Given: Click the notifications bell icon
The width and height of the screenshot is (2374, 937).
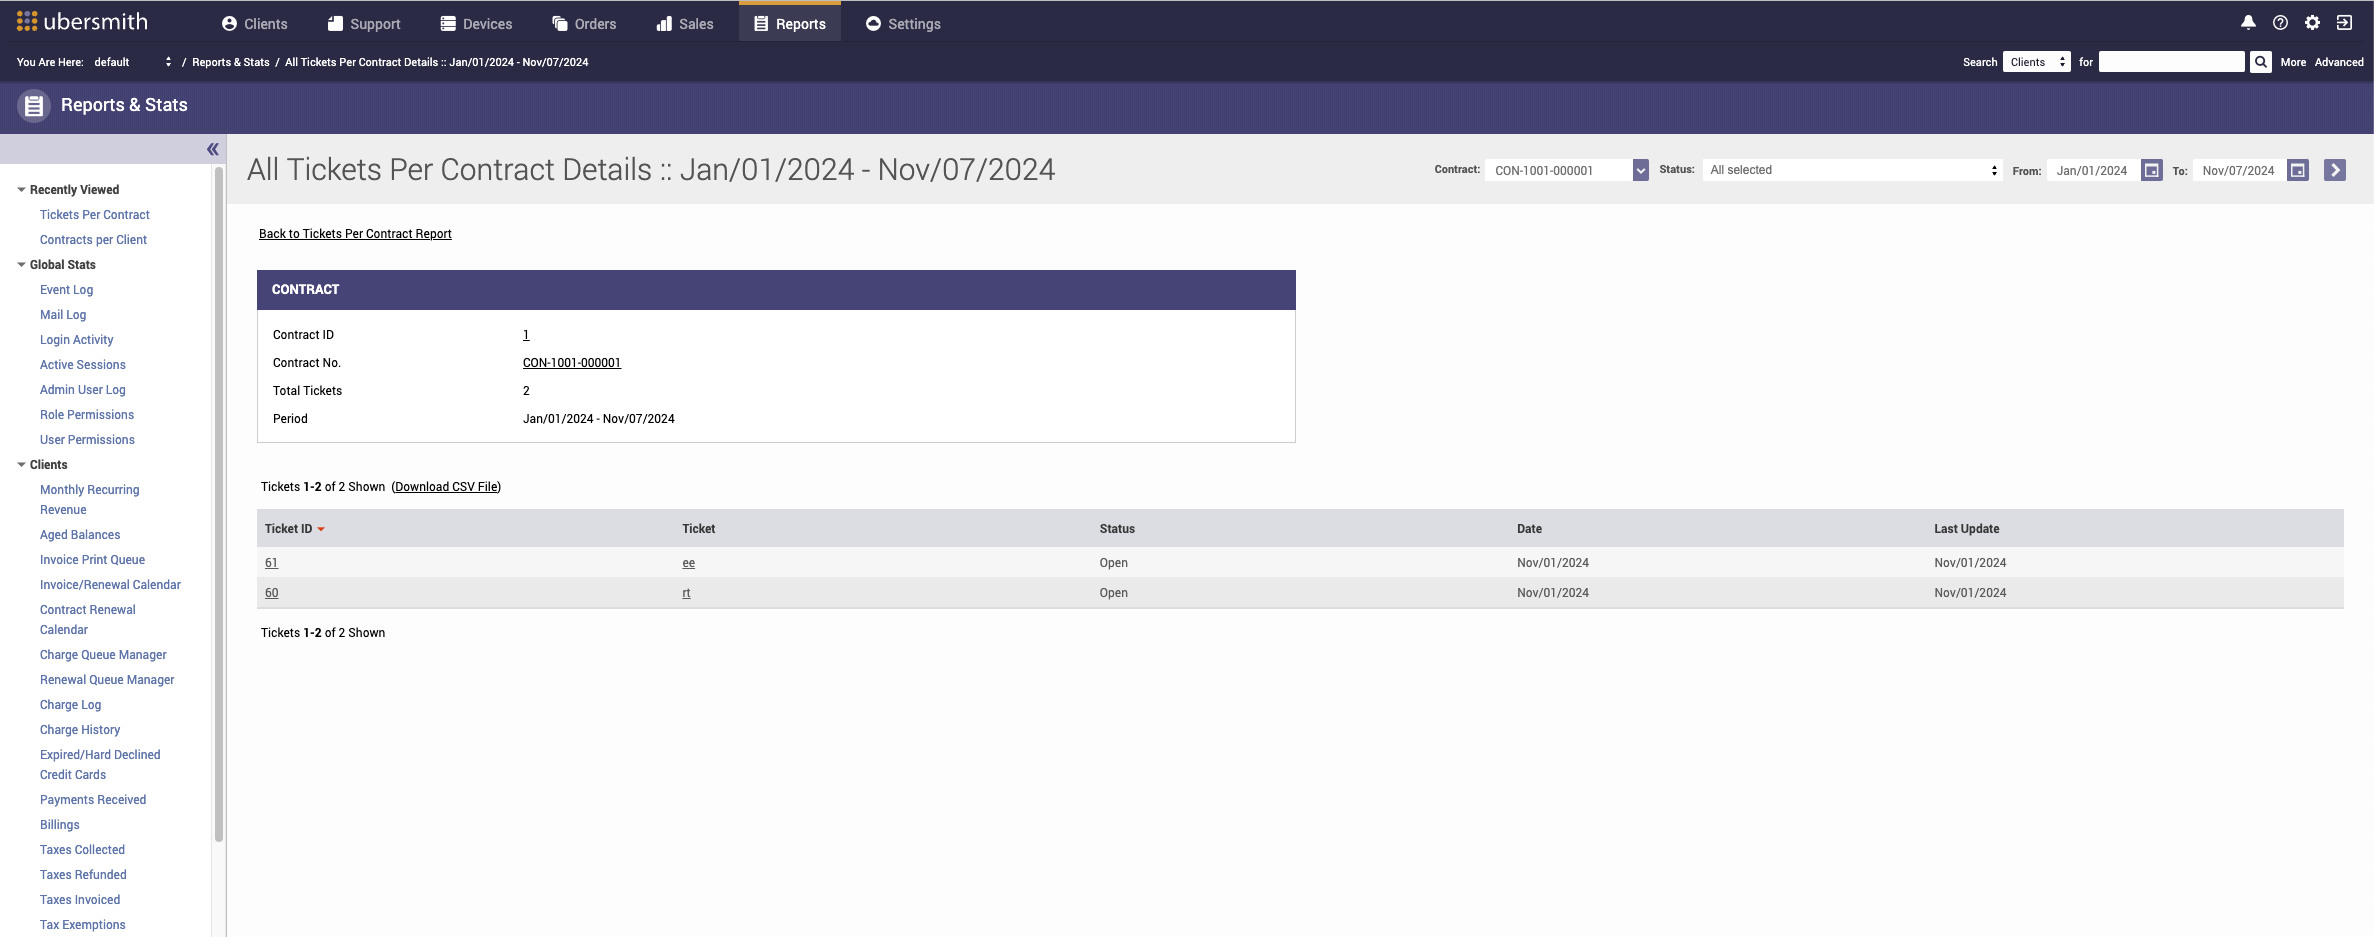Looking at the screenshot, I should tap(2248, 23).
